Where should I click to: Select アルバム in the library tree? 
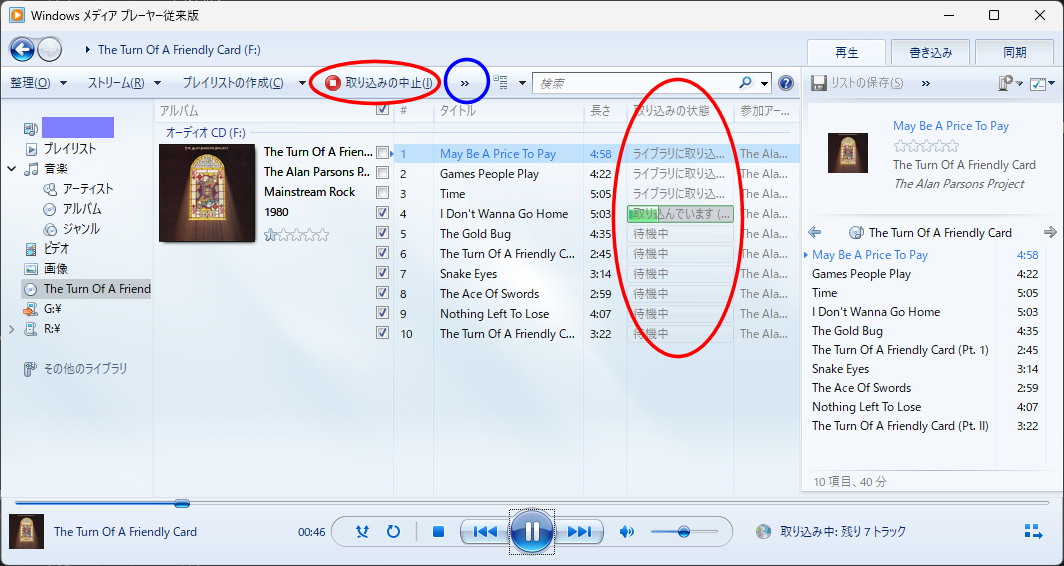point(81,209)
